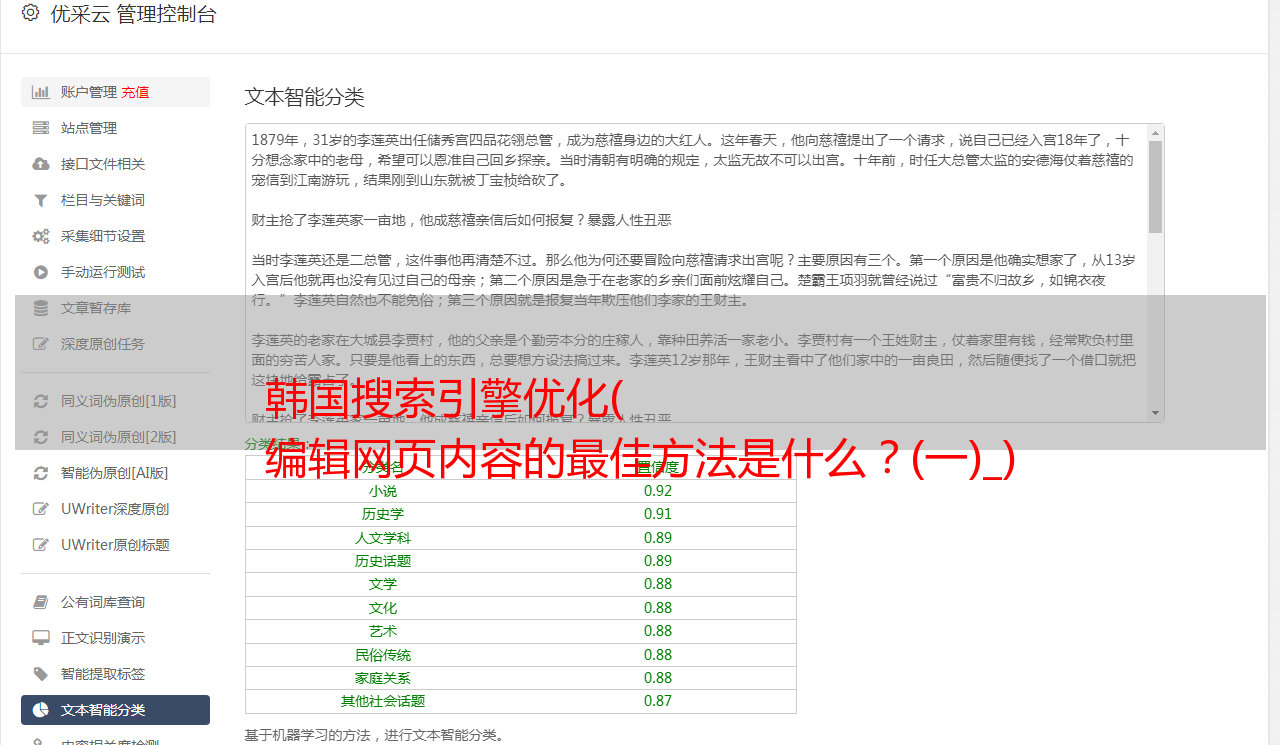Click the gear icon beside 优采云 管理控制台

click(x=31, y=13)
